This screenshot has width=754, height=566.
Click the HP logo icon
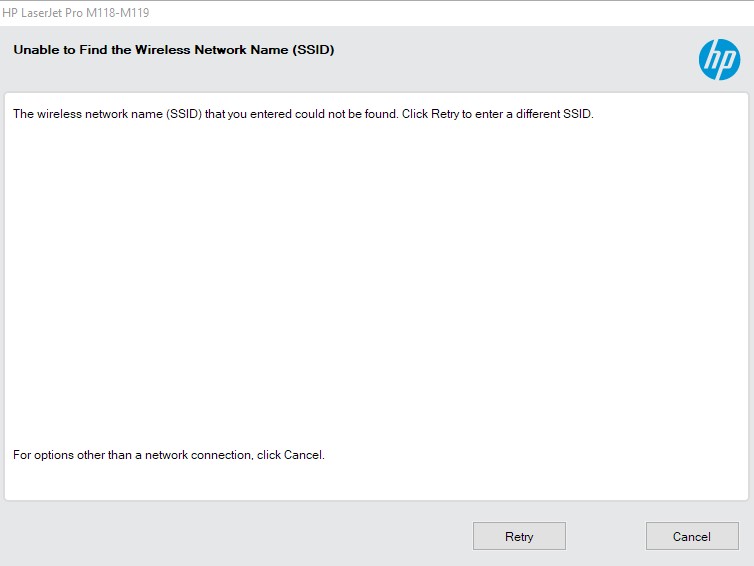pos(719,60)
